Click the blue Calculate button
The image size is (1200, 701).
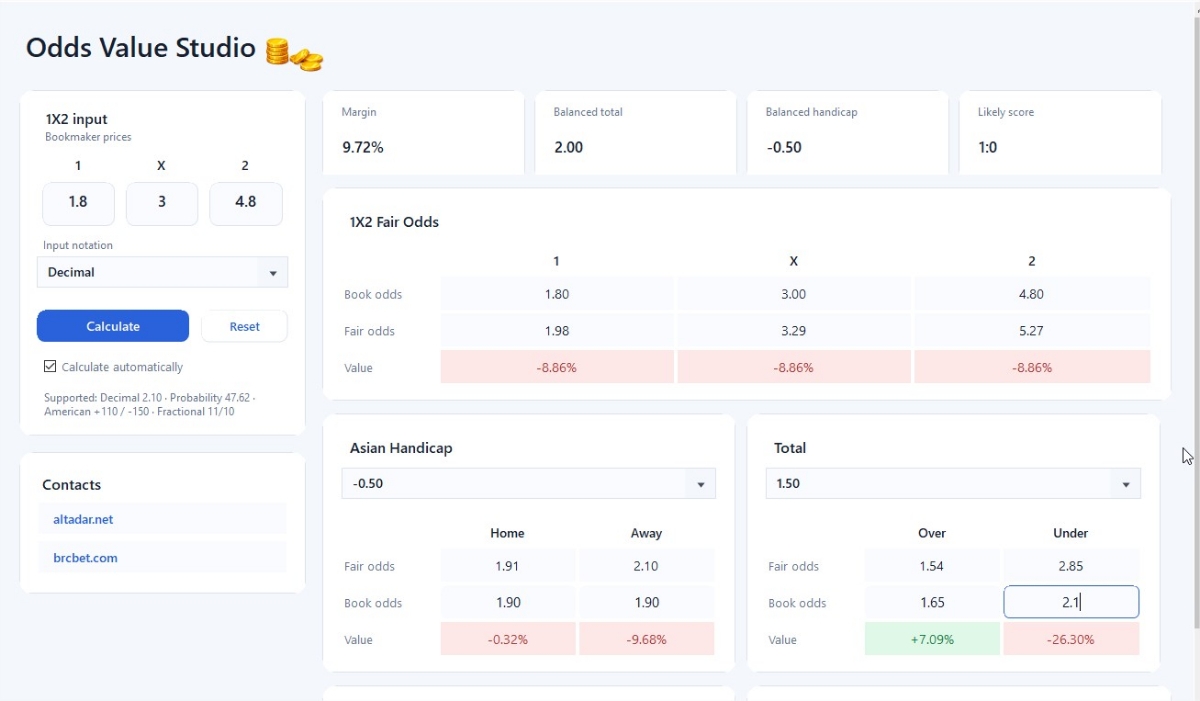point(113,326)
